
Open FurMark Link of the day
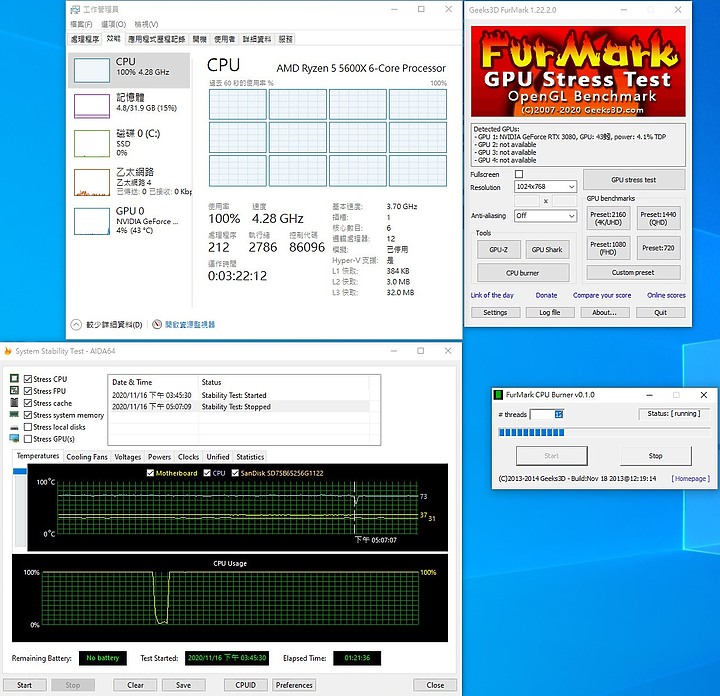tap(492, 295)
